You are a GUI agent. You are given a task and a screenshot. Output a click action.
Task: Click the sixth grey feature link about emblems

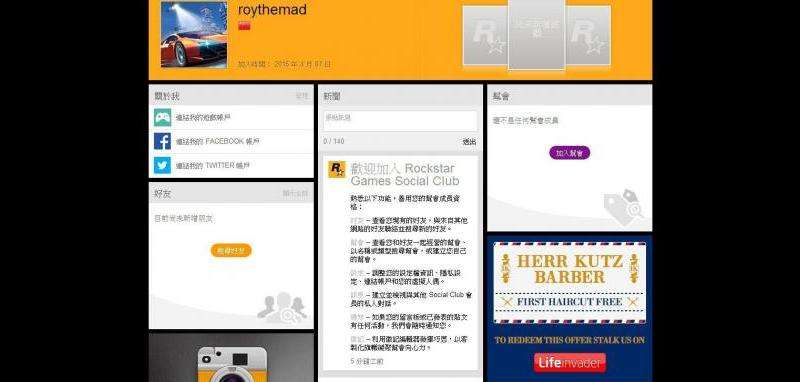coord(356,339)
